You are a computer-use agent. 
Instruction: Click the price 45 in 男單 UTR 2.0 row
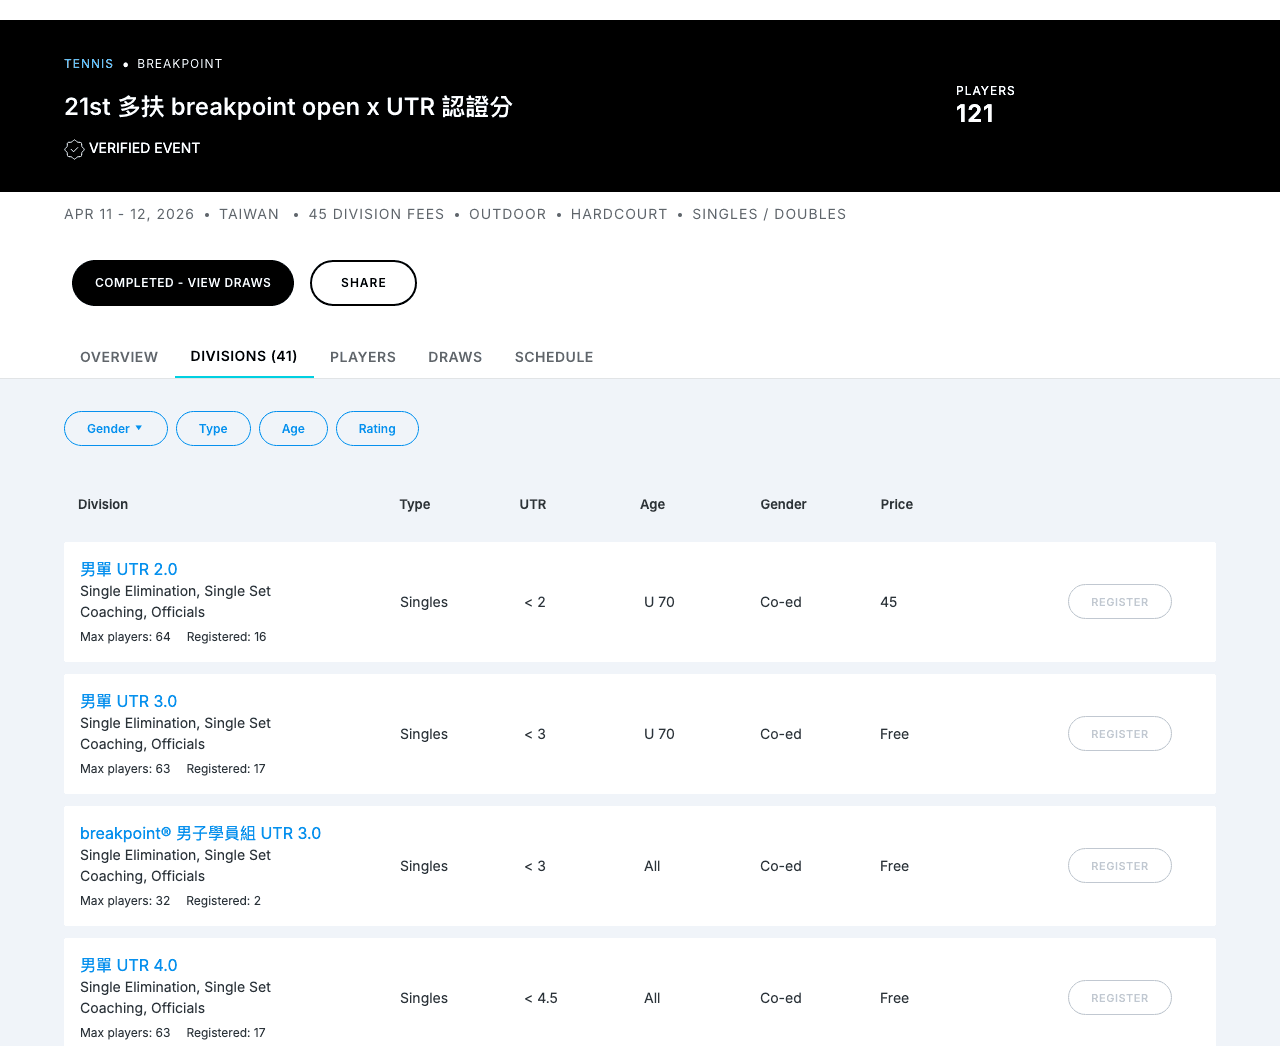point(889,602)
